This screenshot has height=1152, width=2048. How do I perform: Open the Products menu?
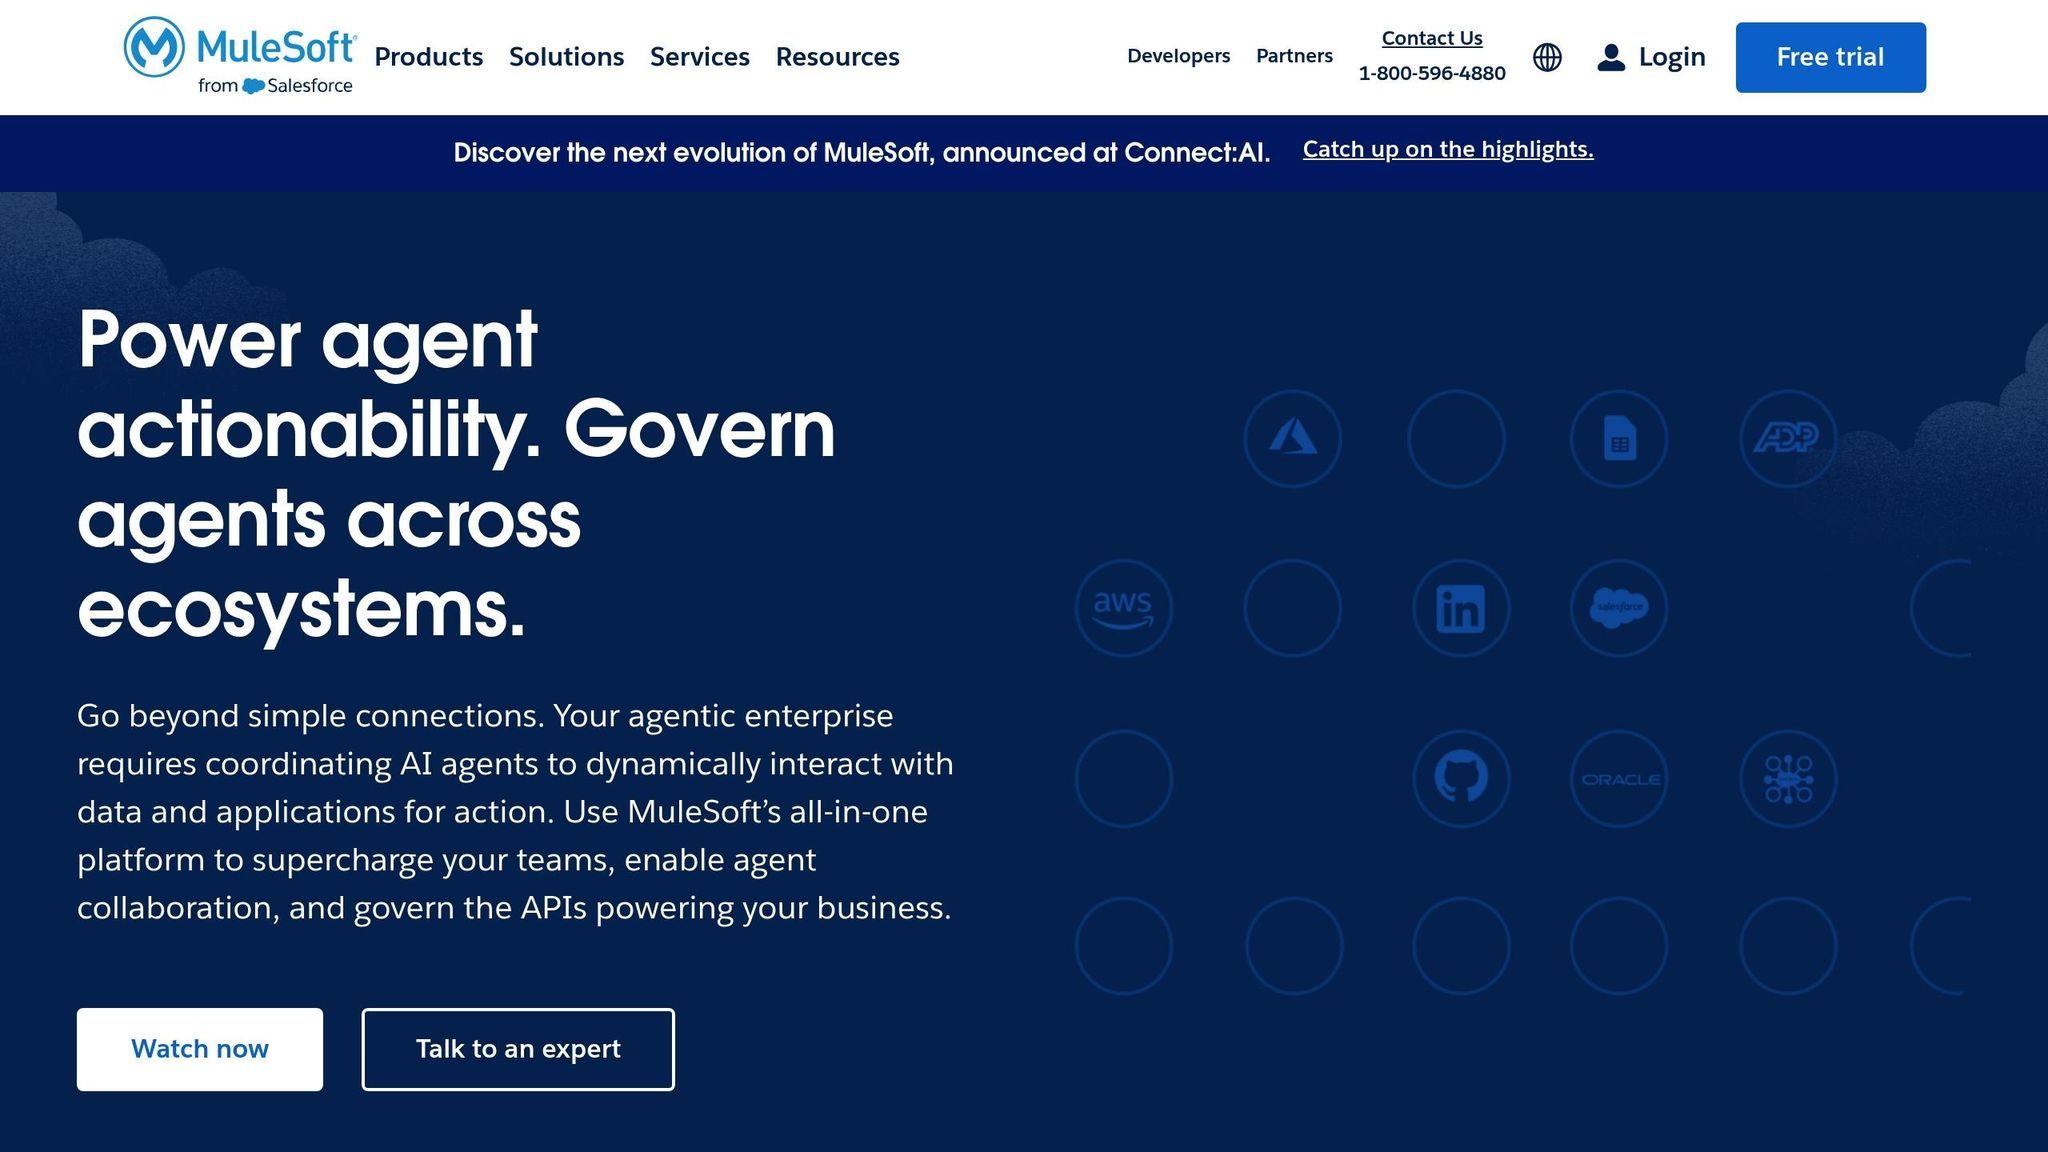tap(428, 57)
